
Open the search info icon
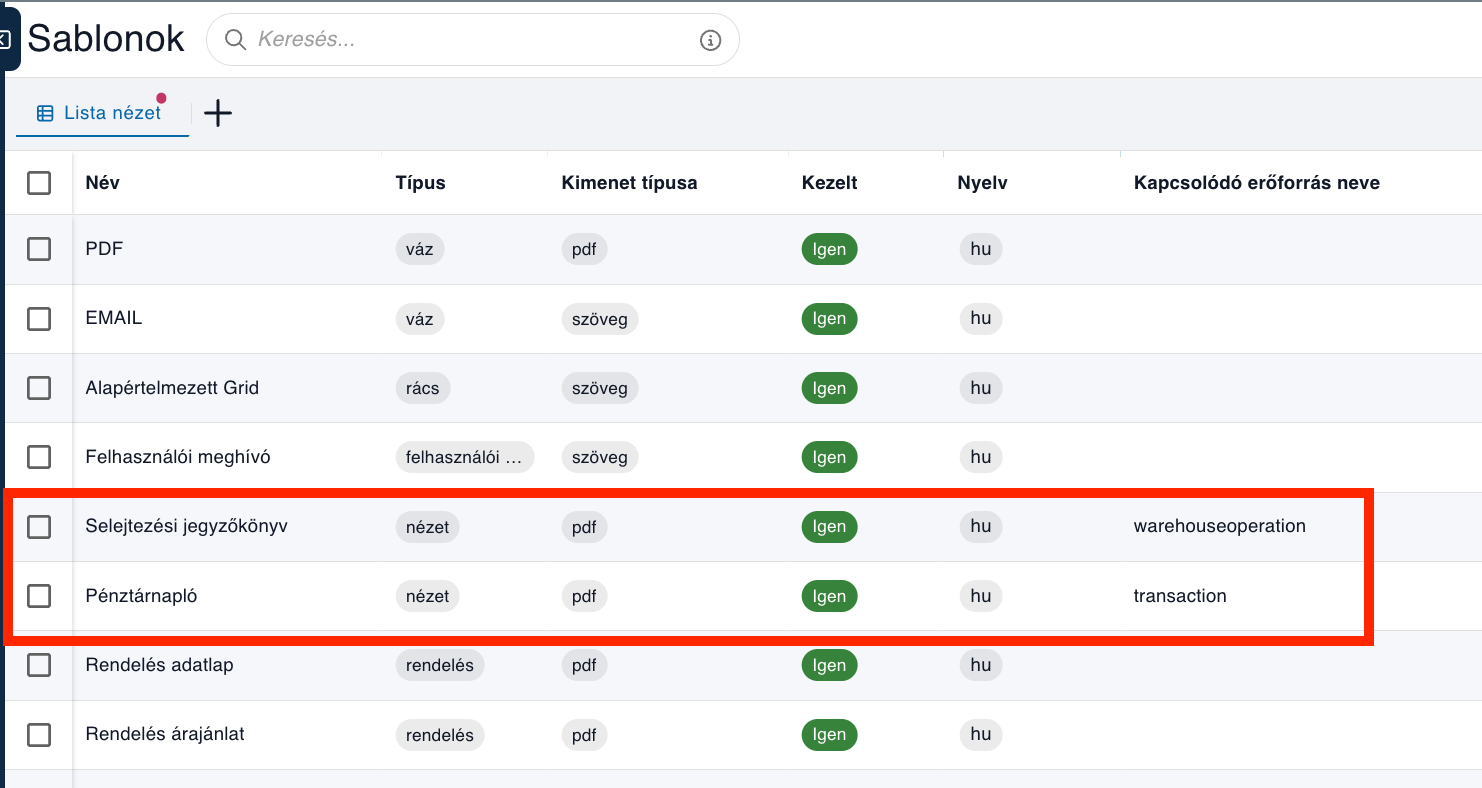tap(710, 40)
